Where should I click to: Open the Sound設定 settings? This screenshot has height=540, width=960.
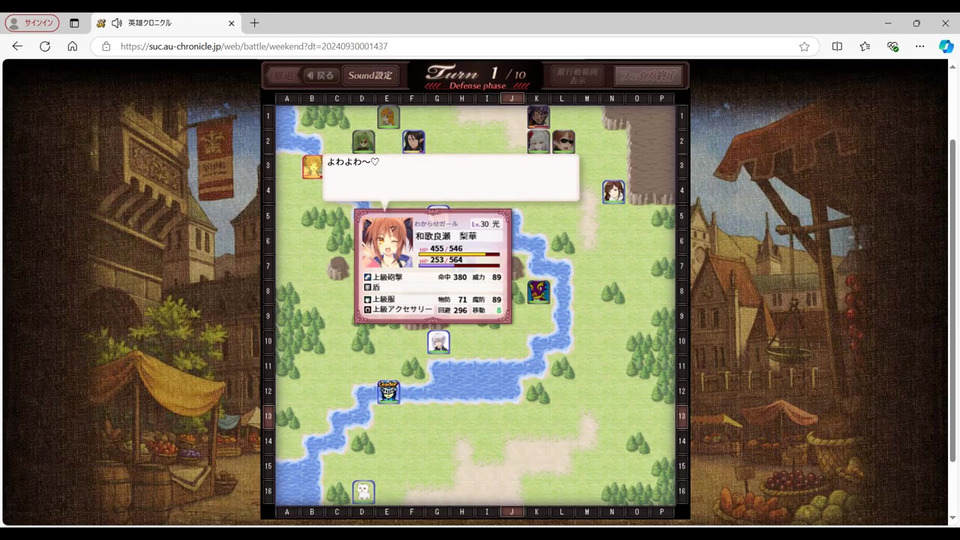coord(370,75)
